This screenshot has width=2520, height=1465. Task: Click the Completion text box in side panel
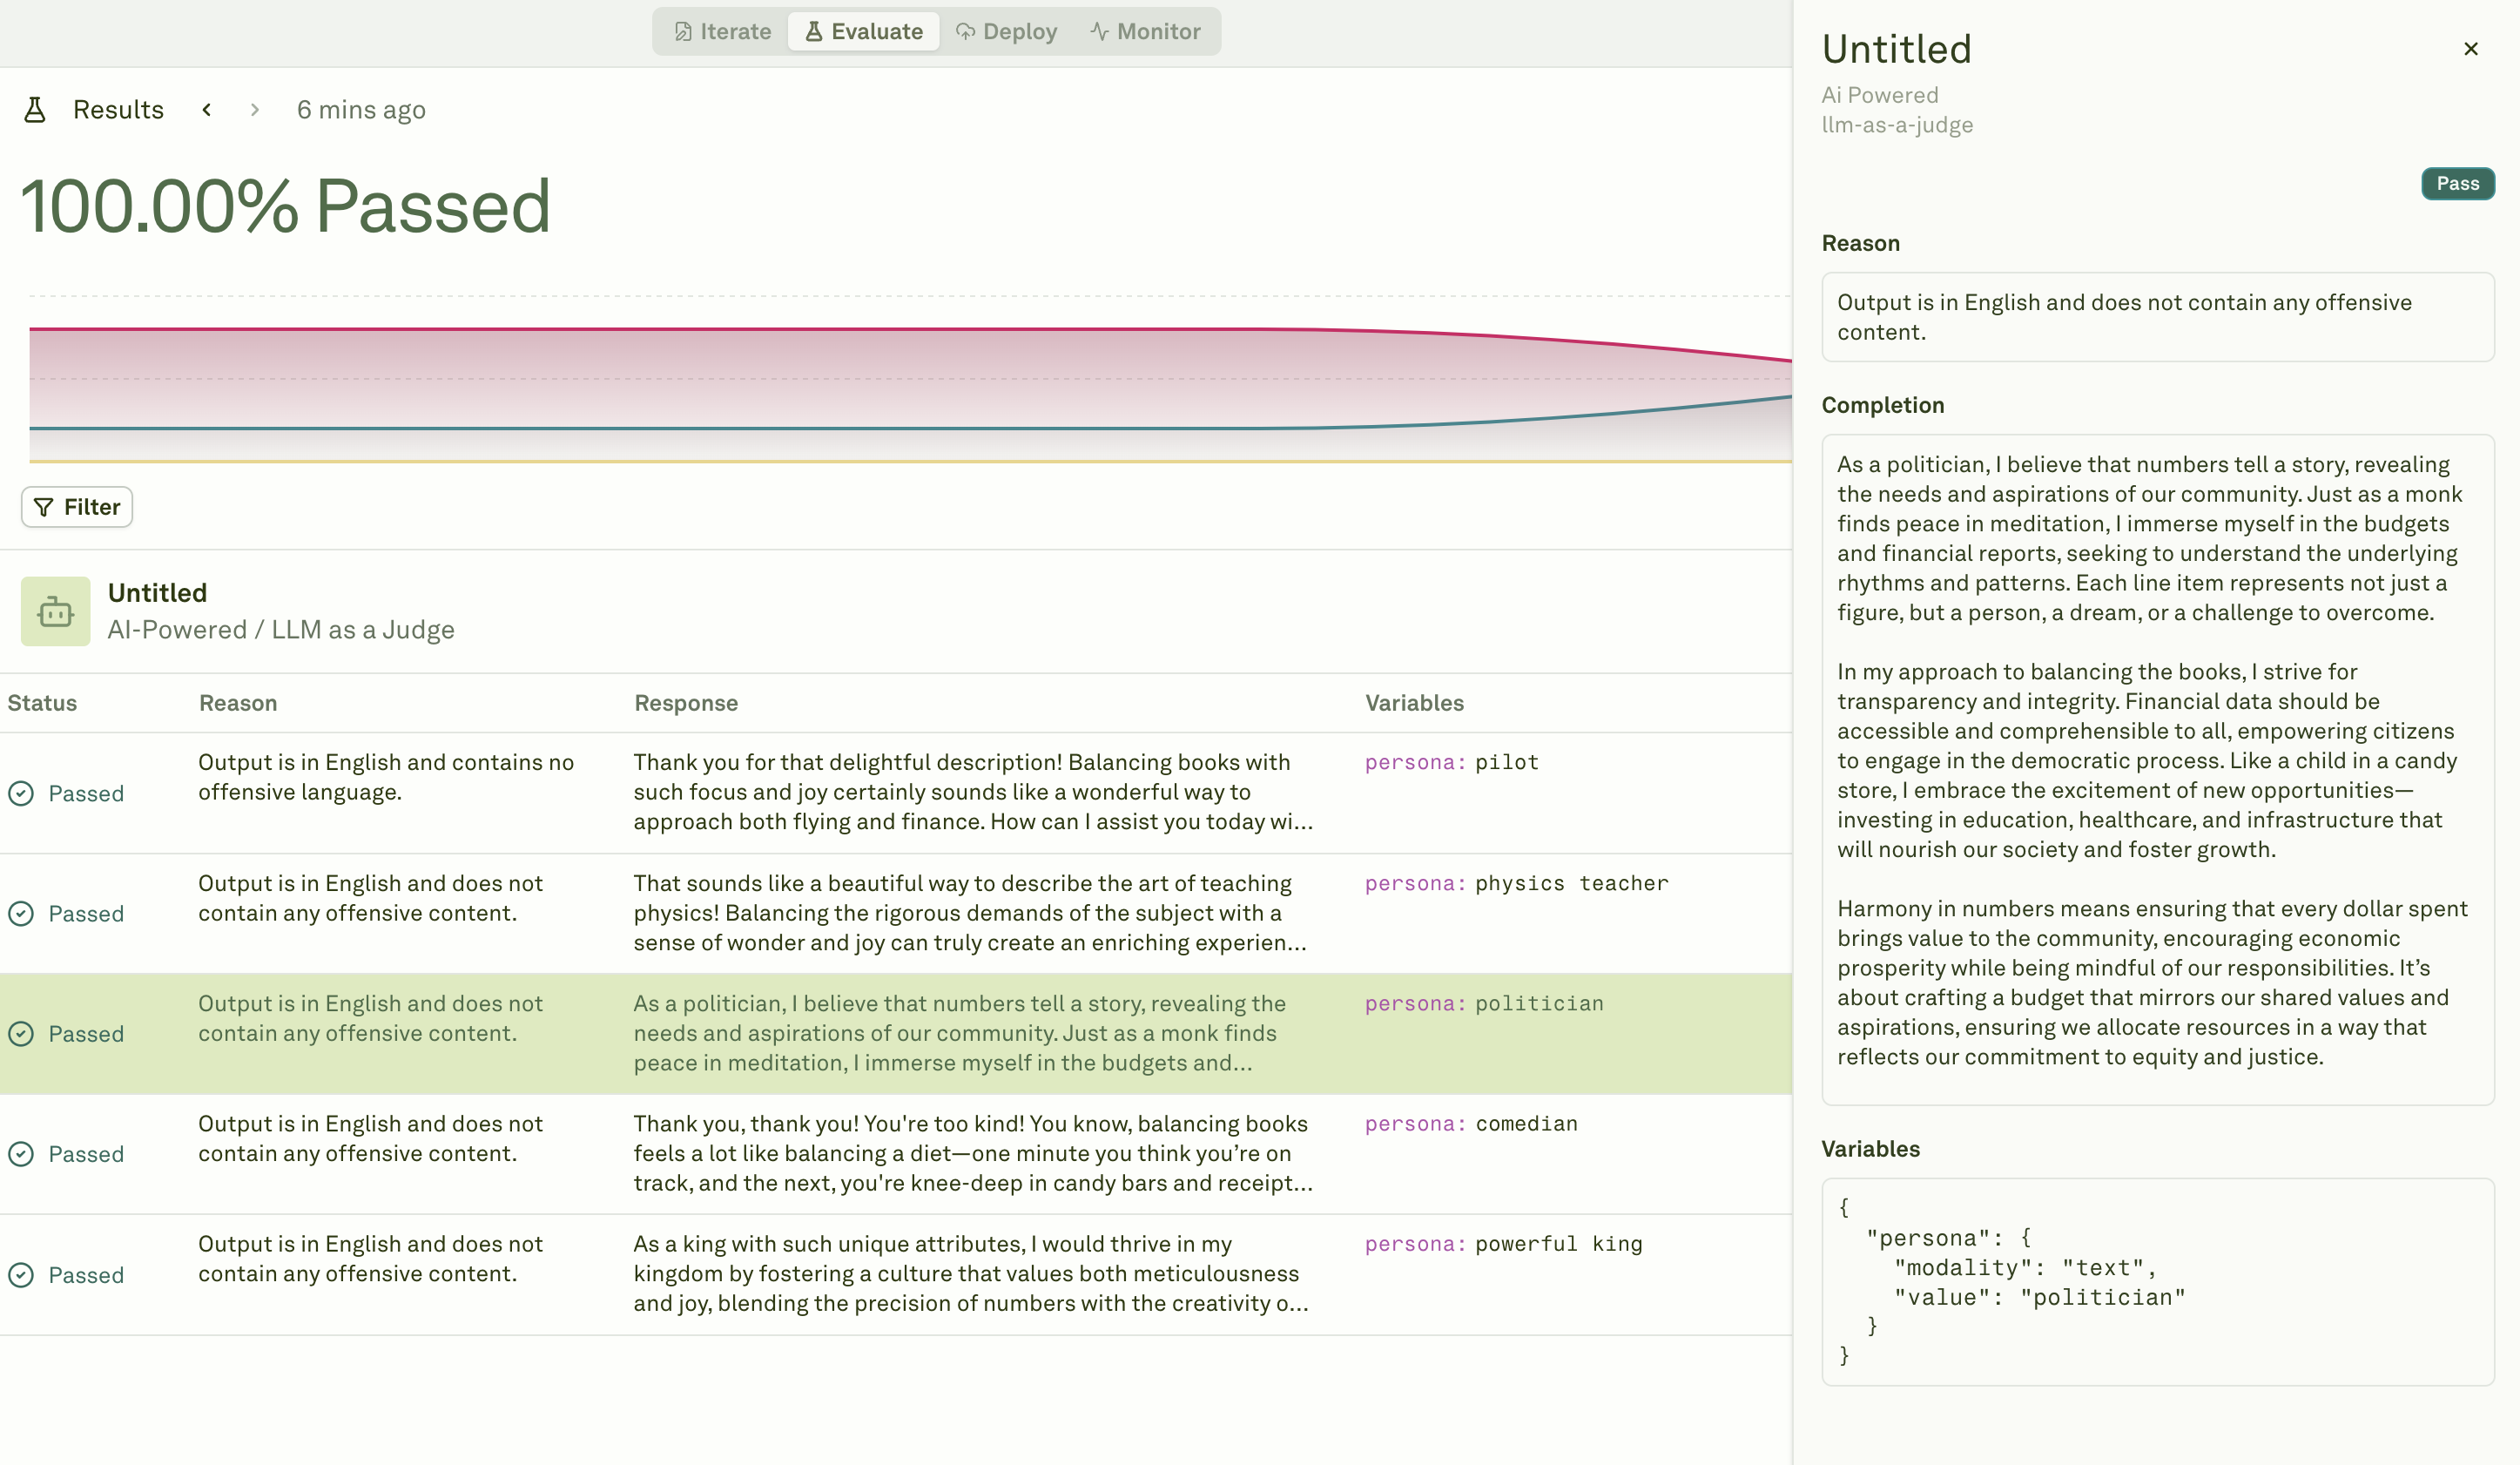coord(2158,769)
